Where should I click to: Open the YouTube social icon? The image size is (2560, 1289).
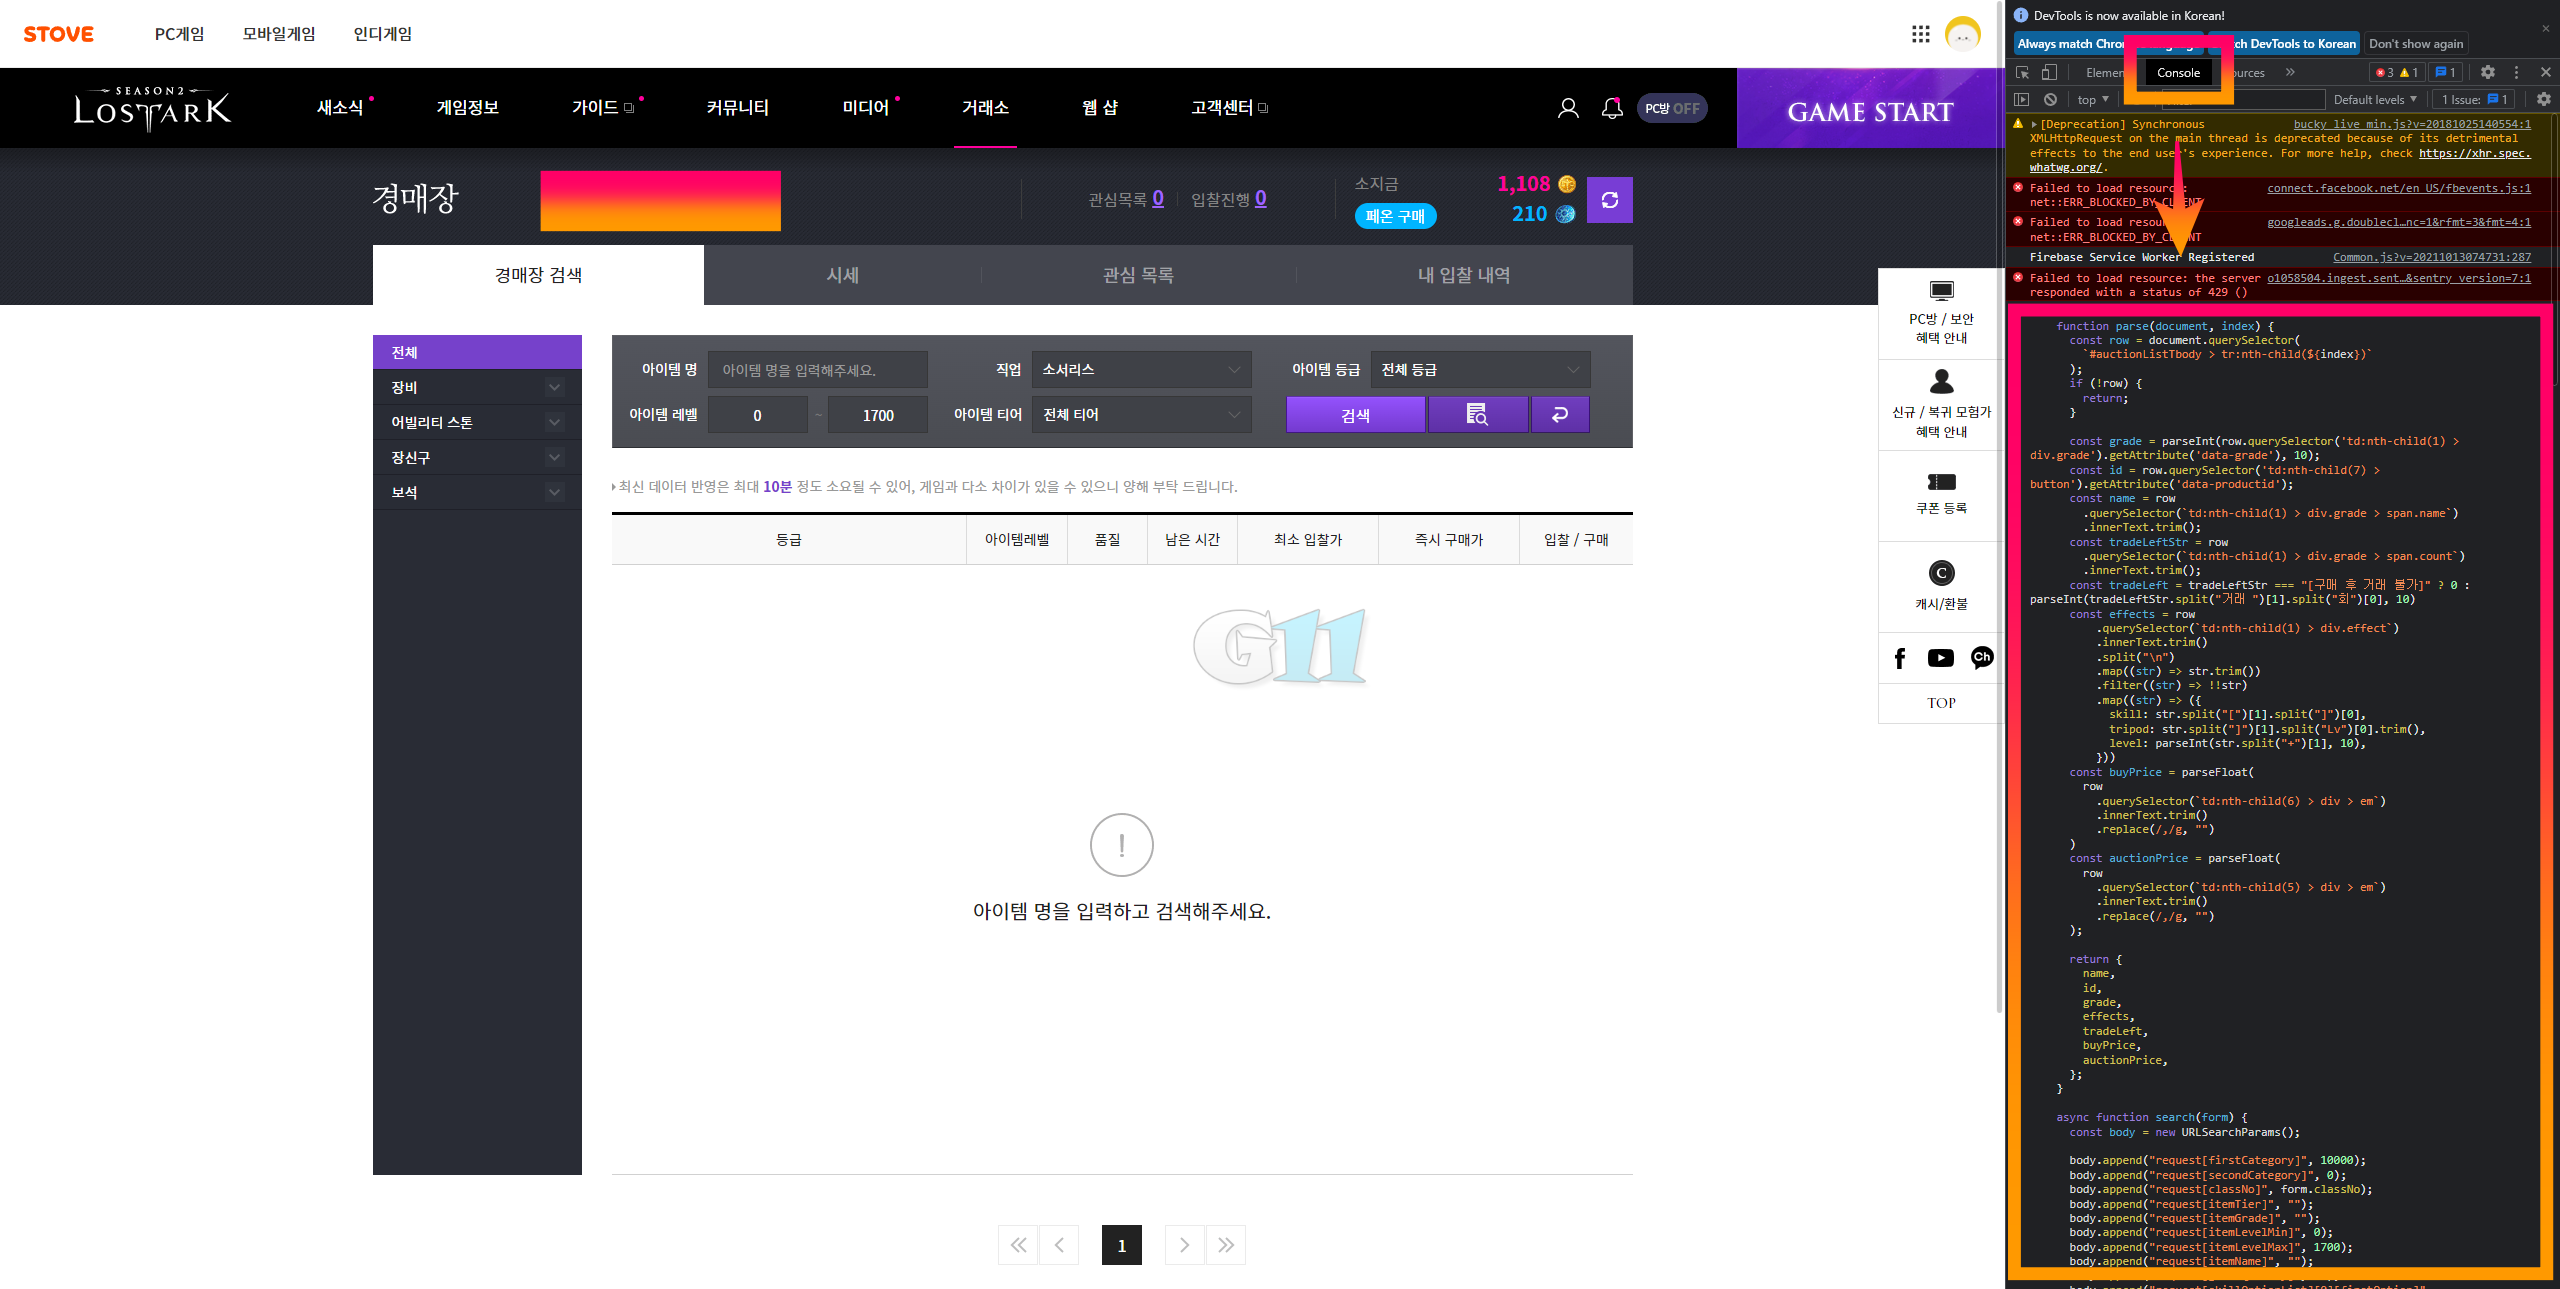click(1940, 658)
